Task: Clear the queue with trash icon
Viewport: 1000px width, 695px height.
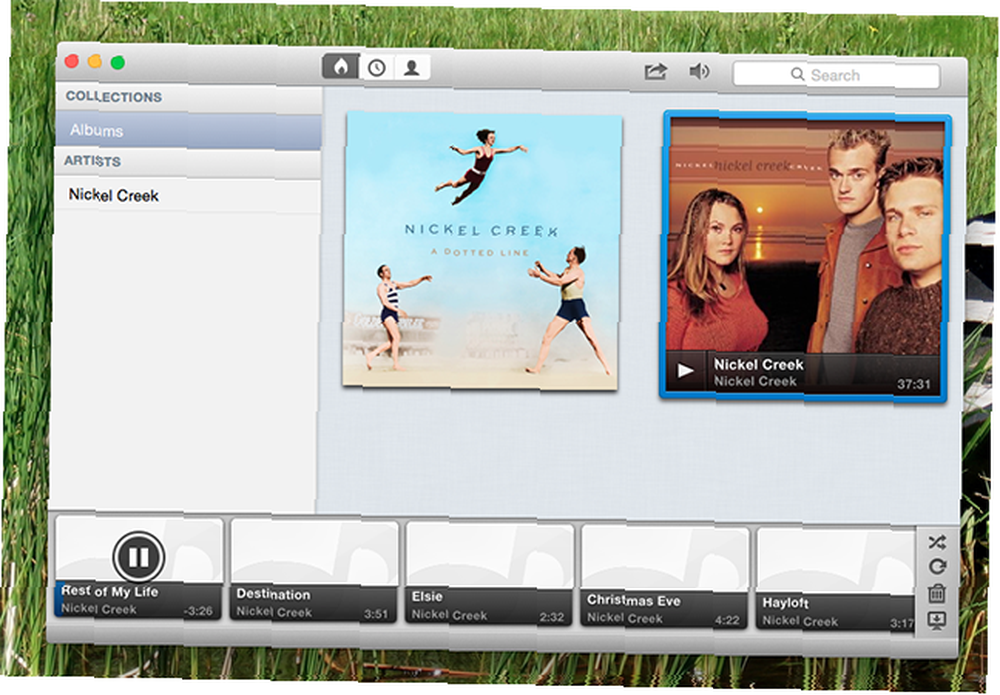Action: pyautogui.click(x=937, y=593)
